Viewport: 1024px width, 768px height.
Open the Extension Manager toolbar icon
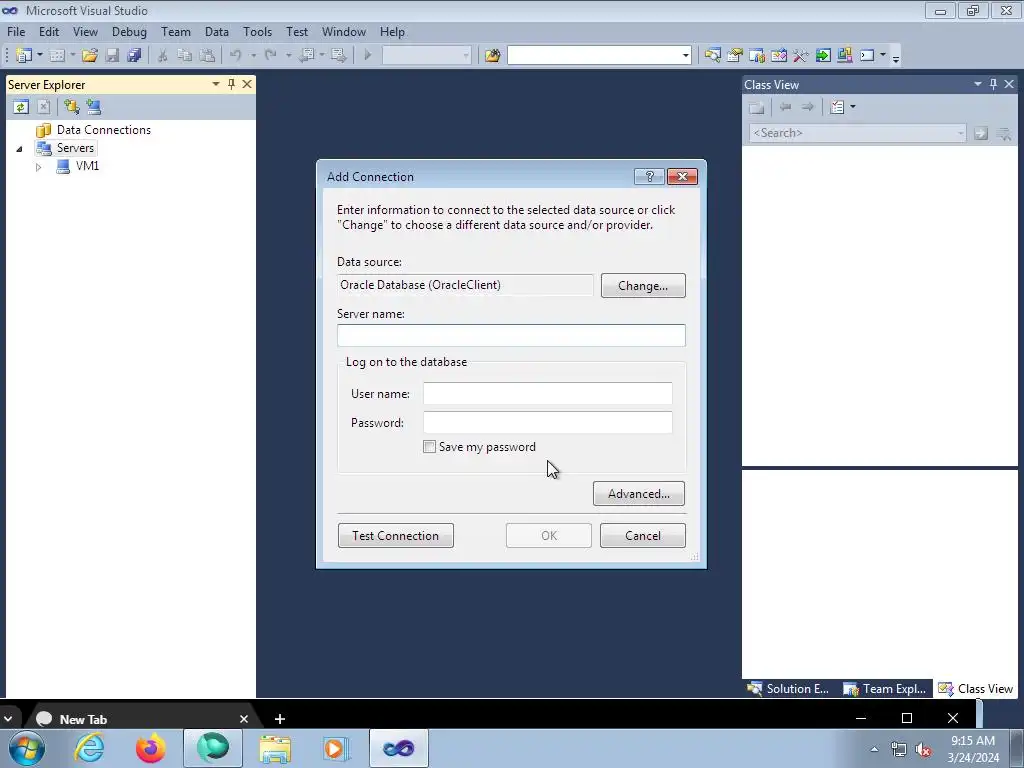pos(845,56)
